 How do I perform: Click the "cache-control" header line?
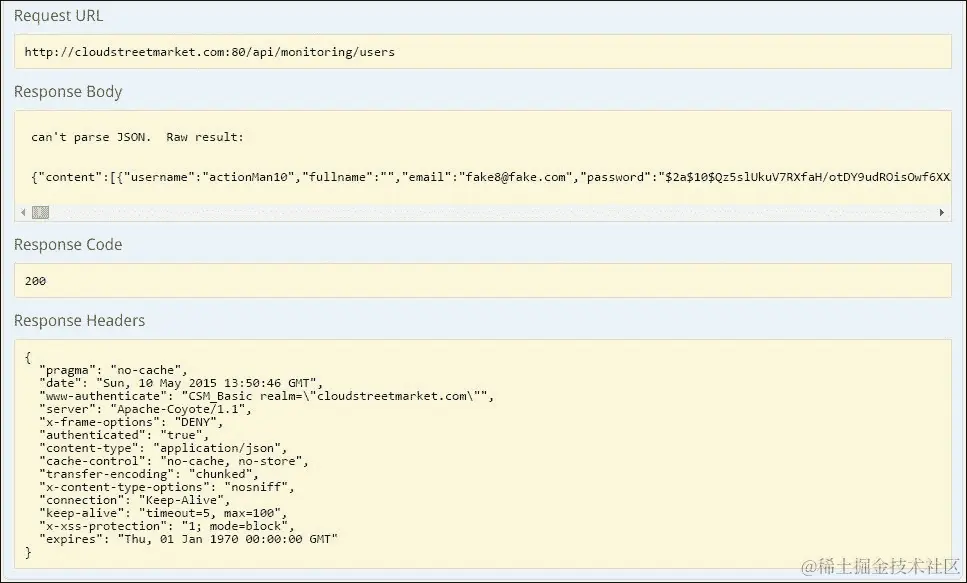pyautogui.click(x=174, y=461)
